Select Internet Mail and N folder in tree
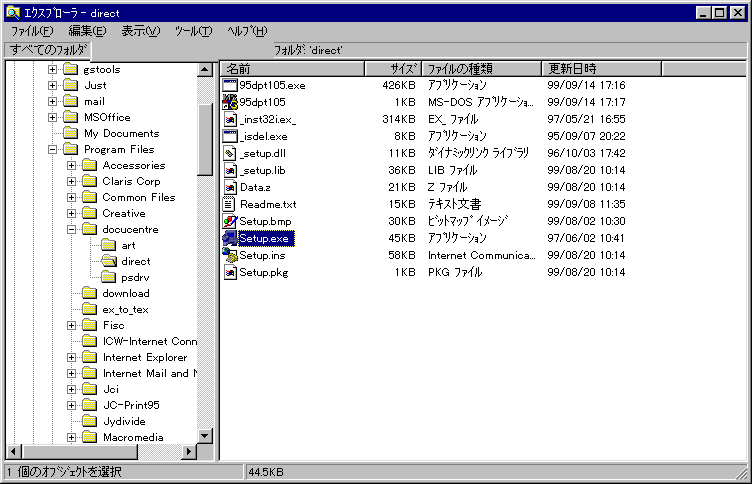This screenshot has height=484, width=752. coord(150,373)
